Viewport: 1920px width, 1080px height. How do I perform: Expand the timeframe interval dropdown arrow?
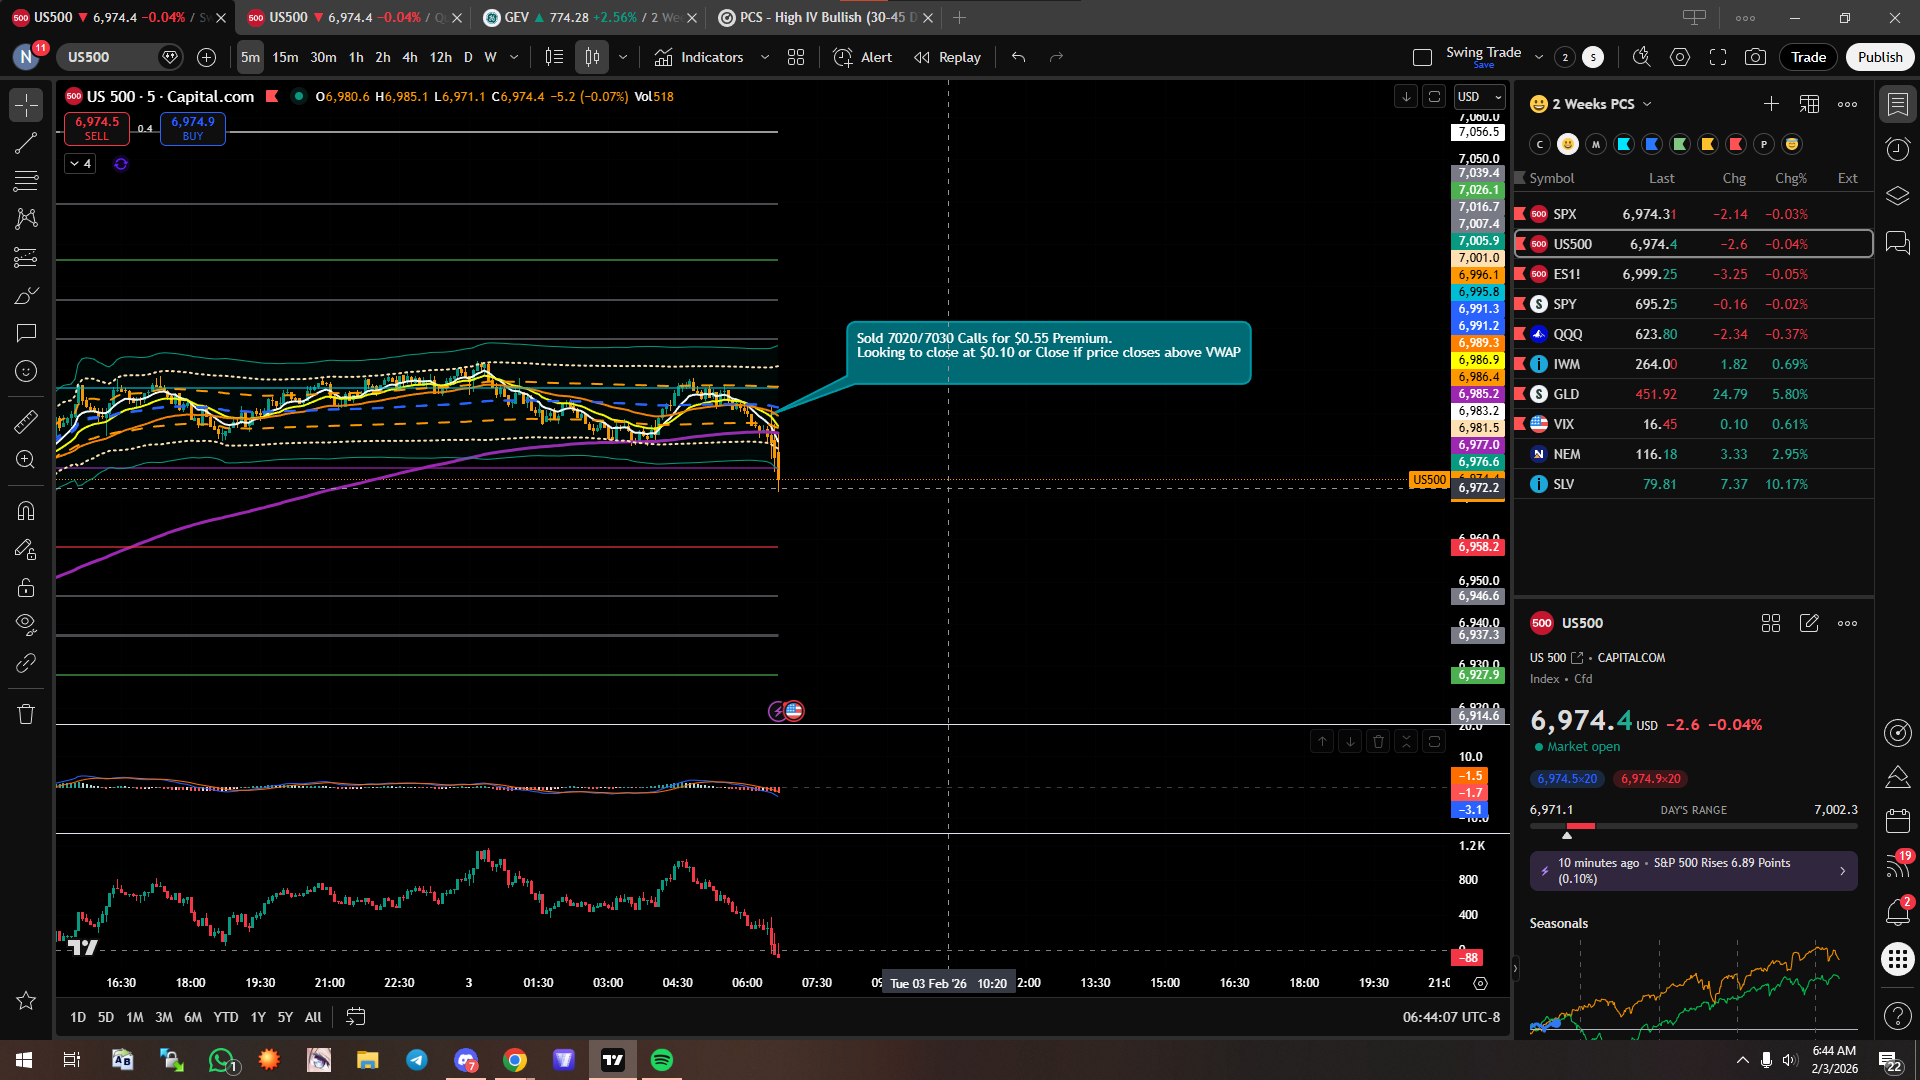pos(514,57)
